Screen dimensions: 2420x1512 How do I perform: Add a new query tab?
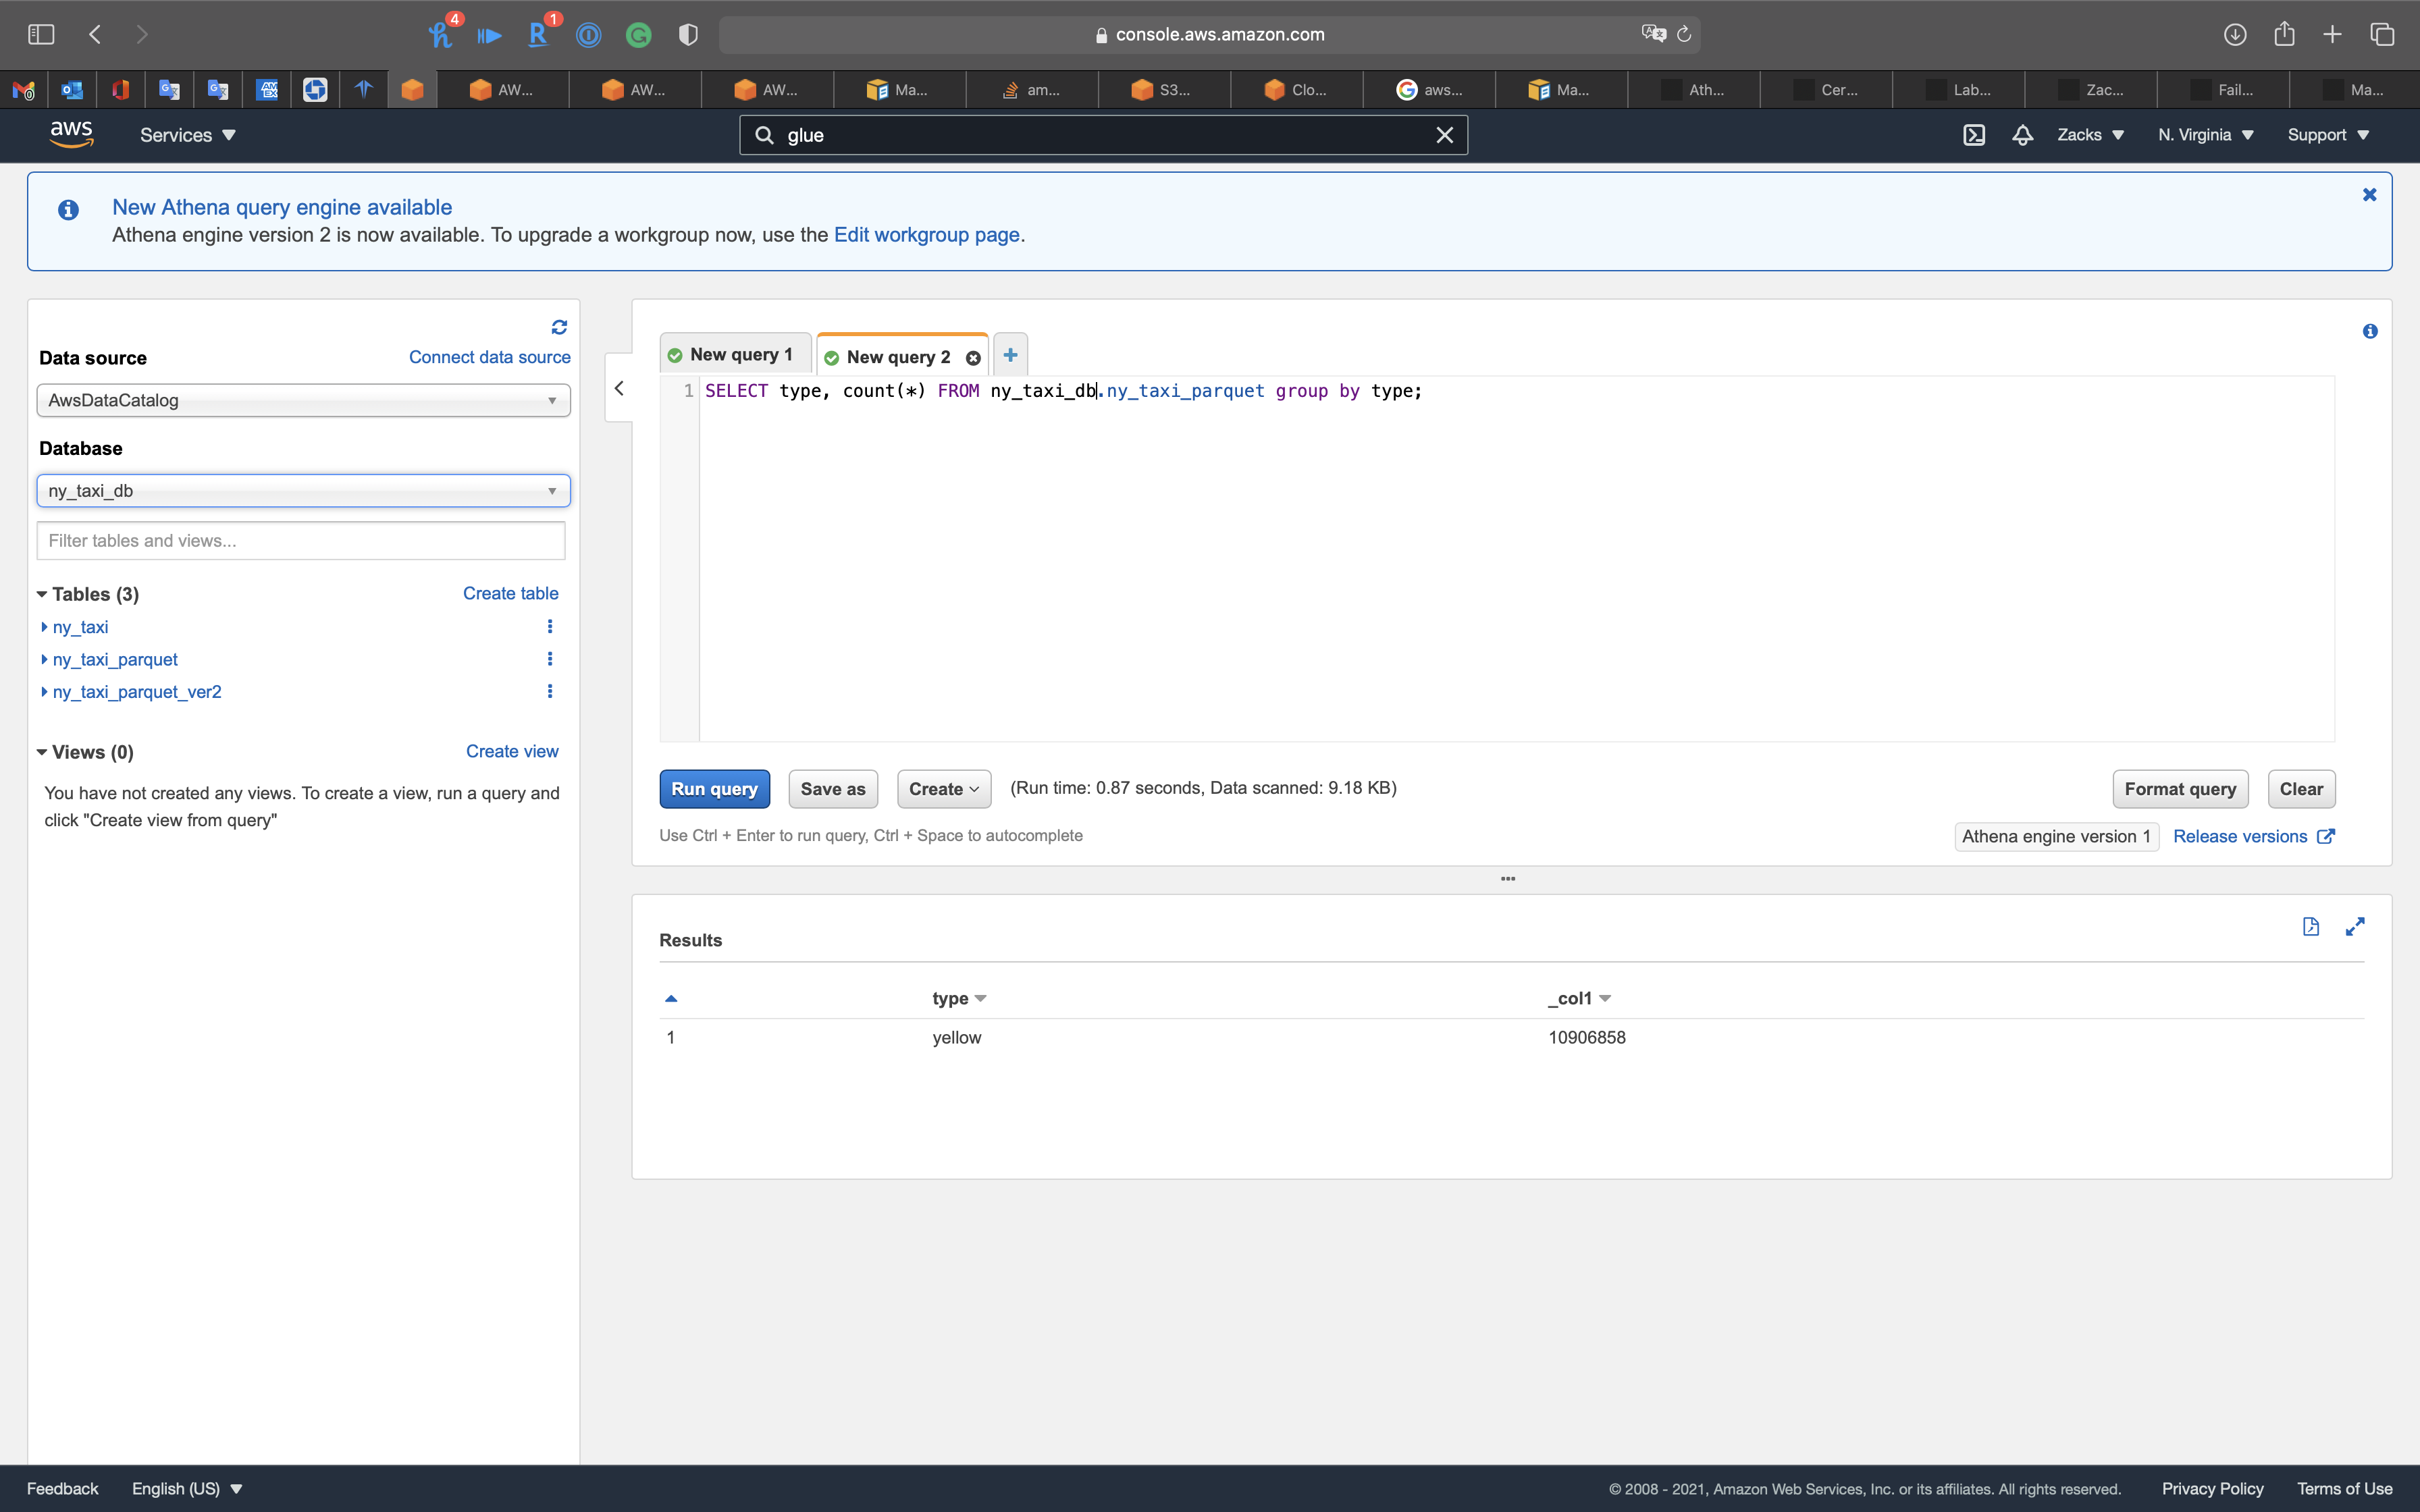click(1010, 355)
